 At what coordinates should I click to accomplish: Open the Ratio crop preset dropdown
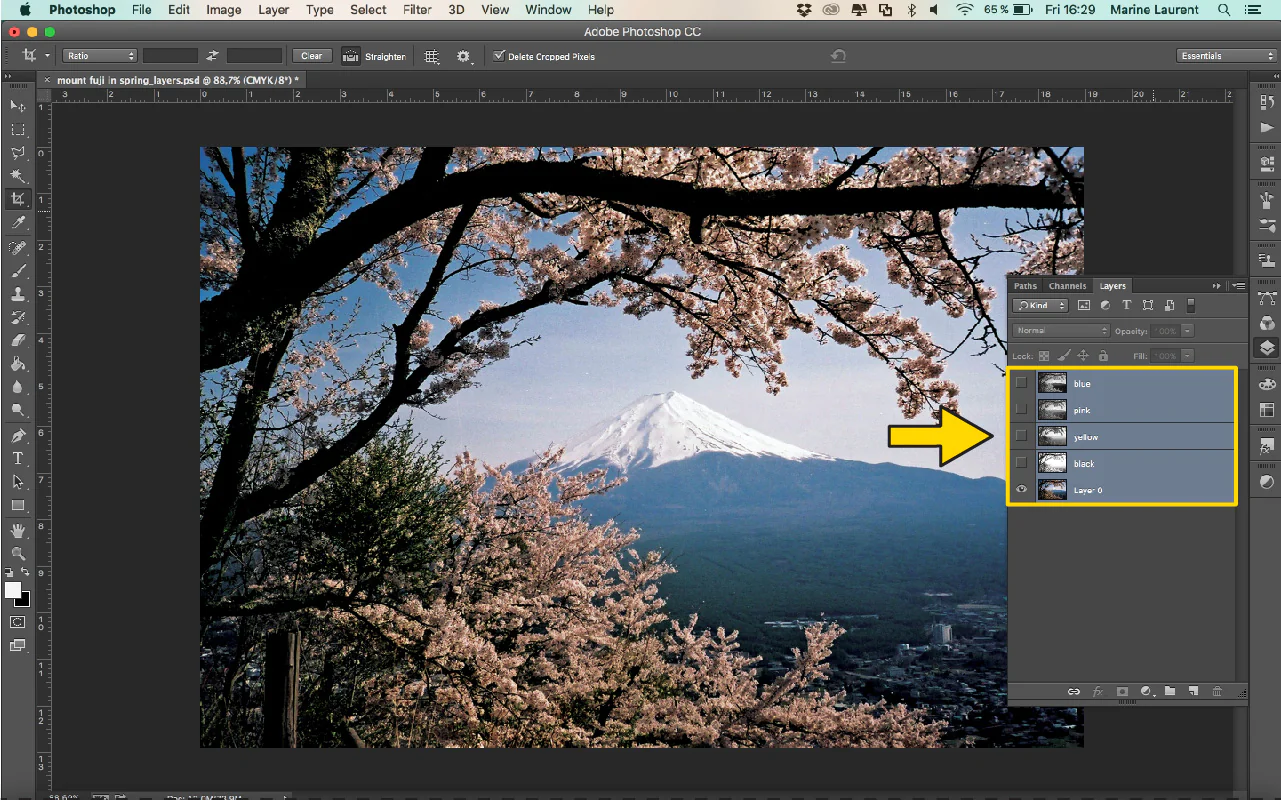(100, 56)
